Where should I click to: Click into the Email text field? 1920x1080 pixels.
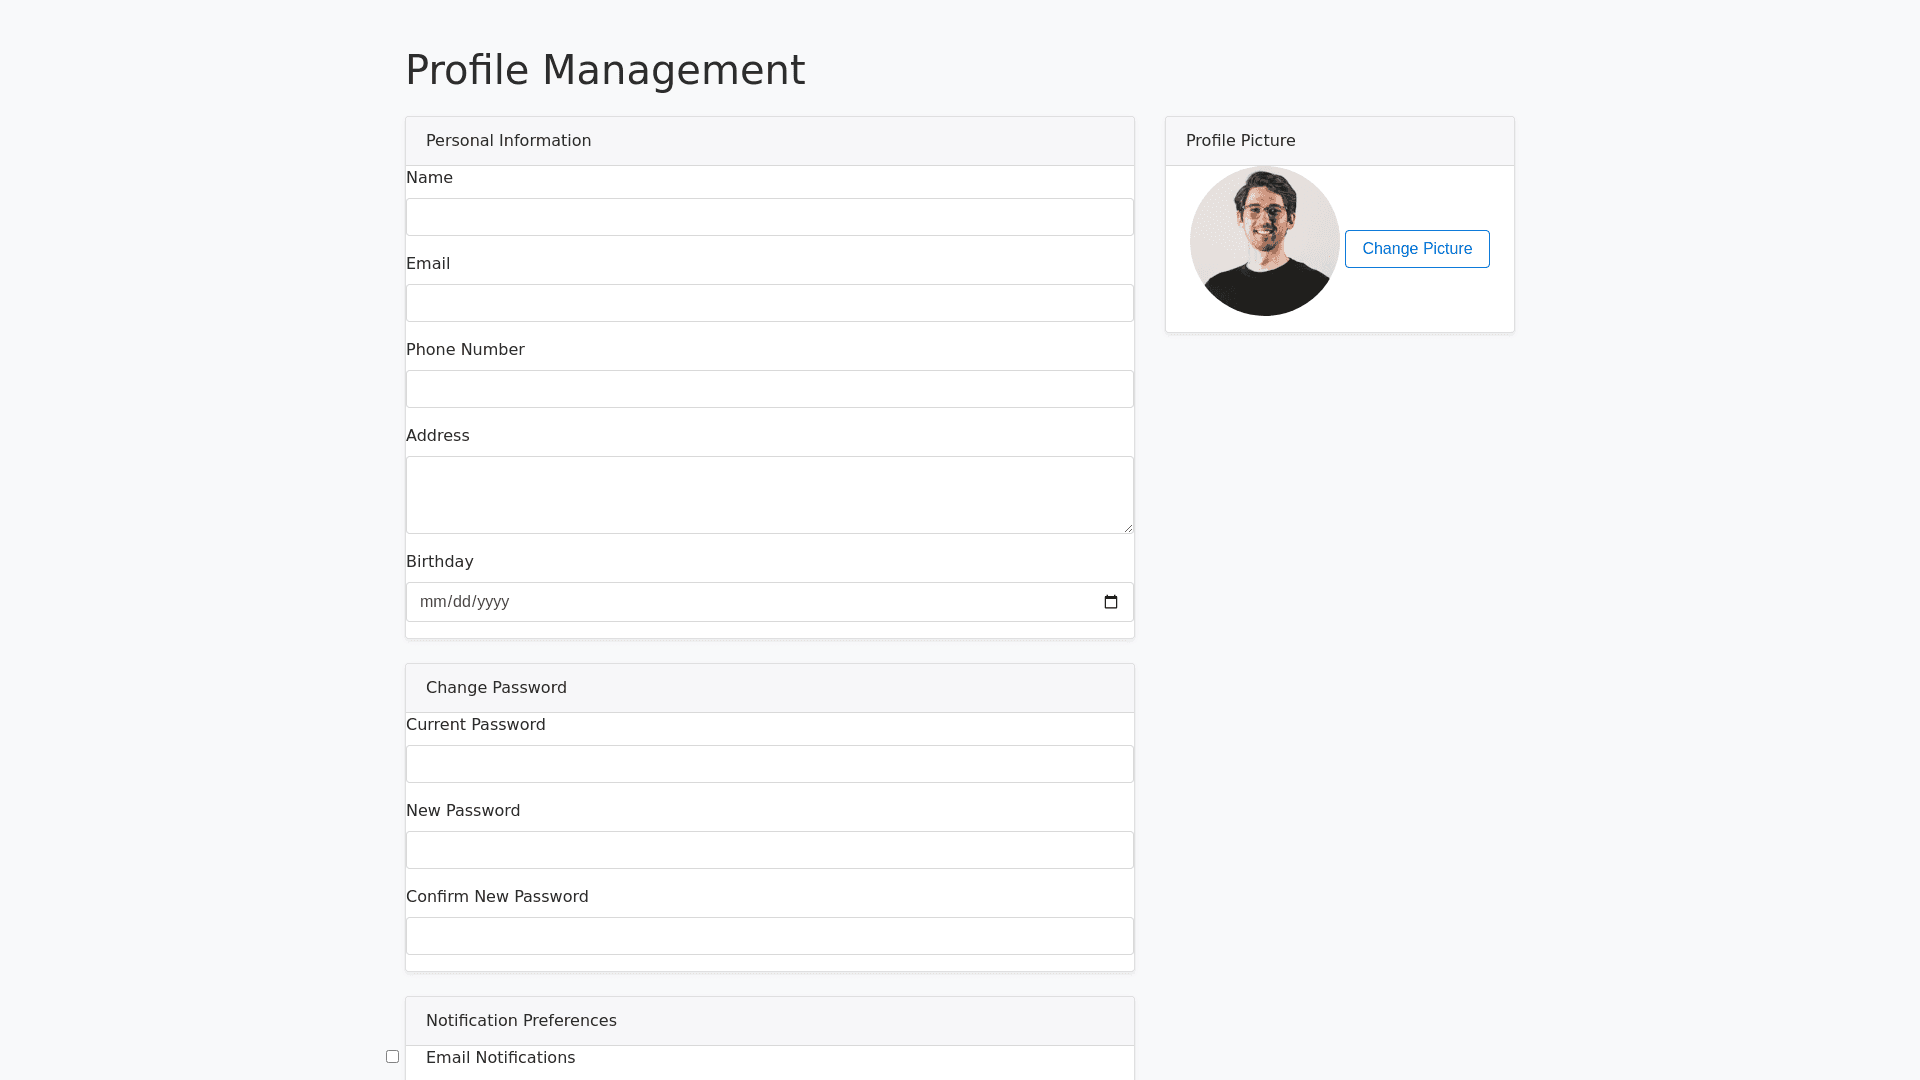point(769,303)
